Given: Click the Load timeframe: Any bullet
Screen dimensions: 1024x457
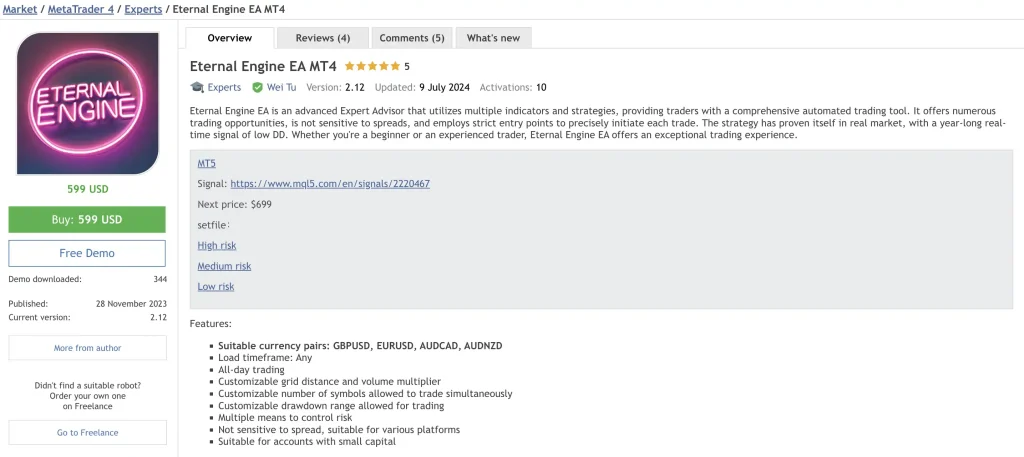Looking at the screenshot, I should point(265,358).
